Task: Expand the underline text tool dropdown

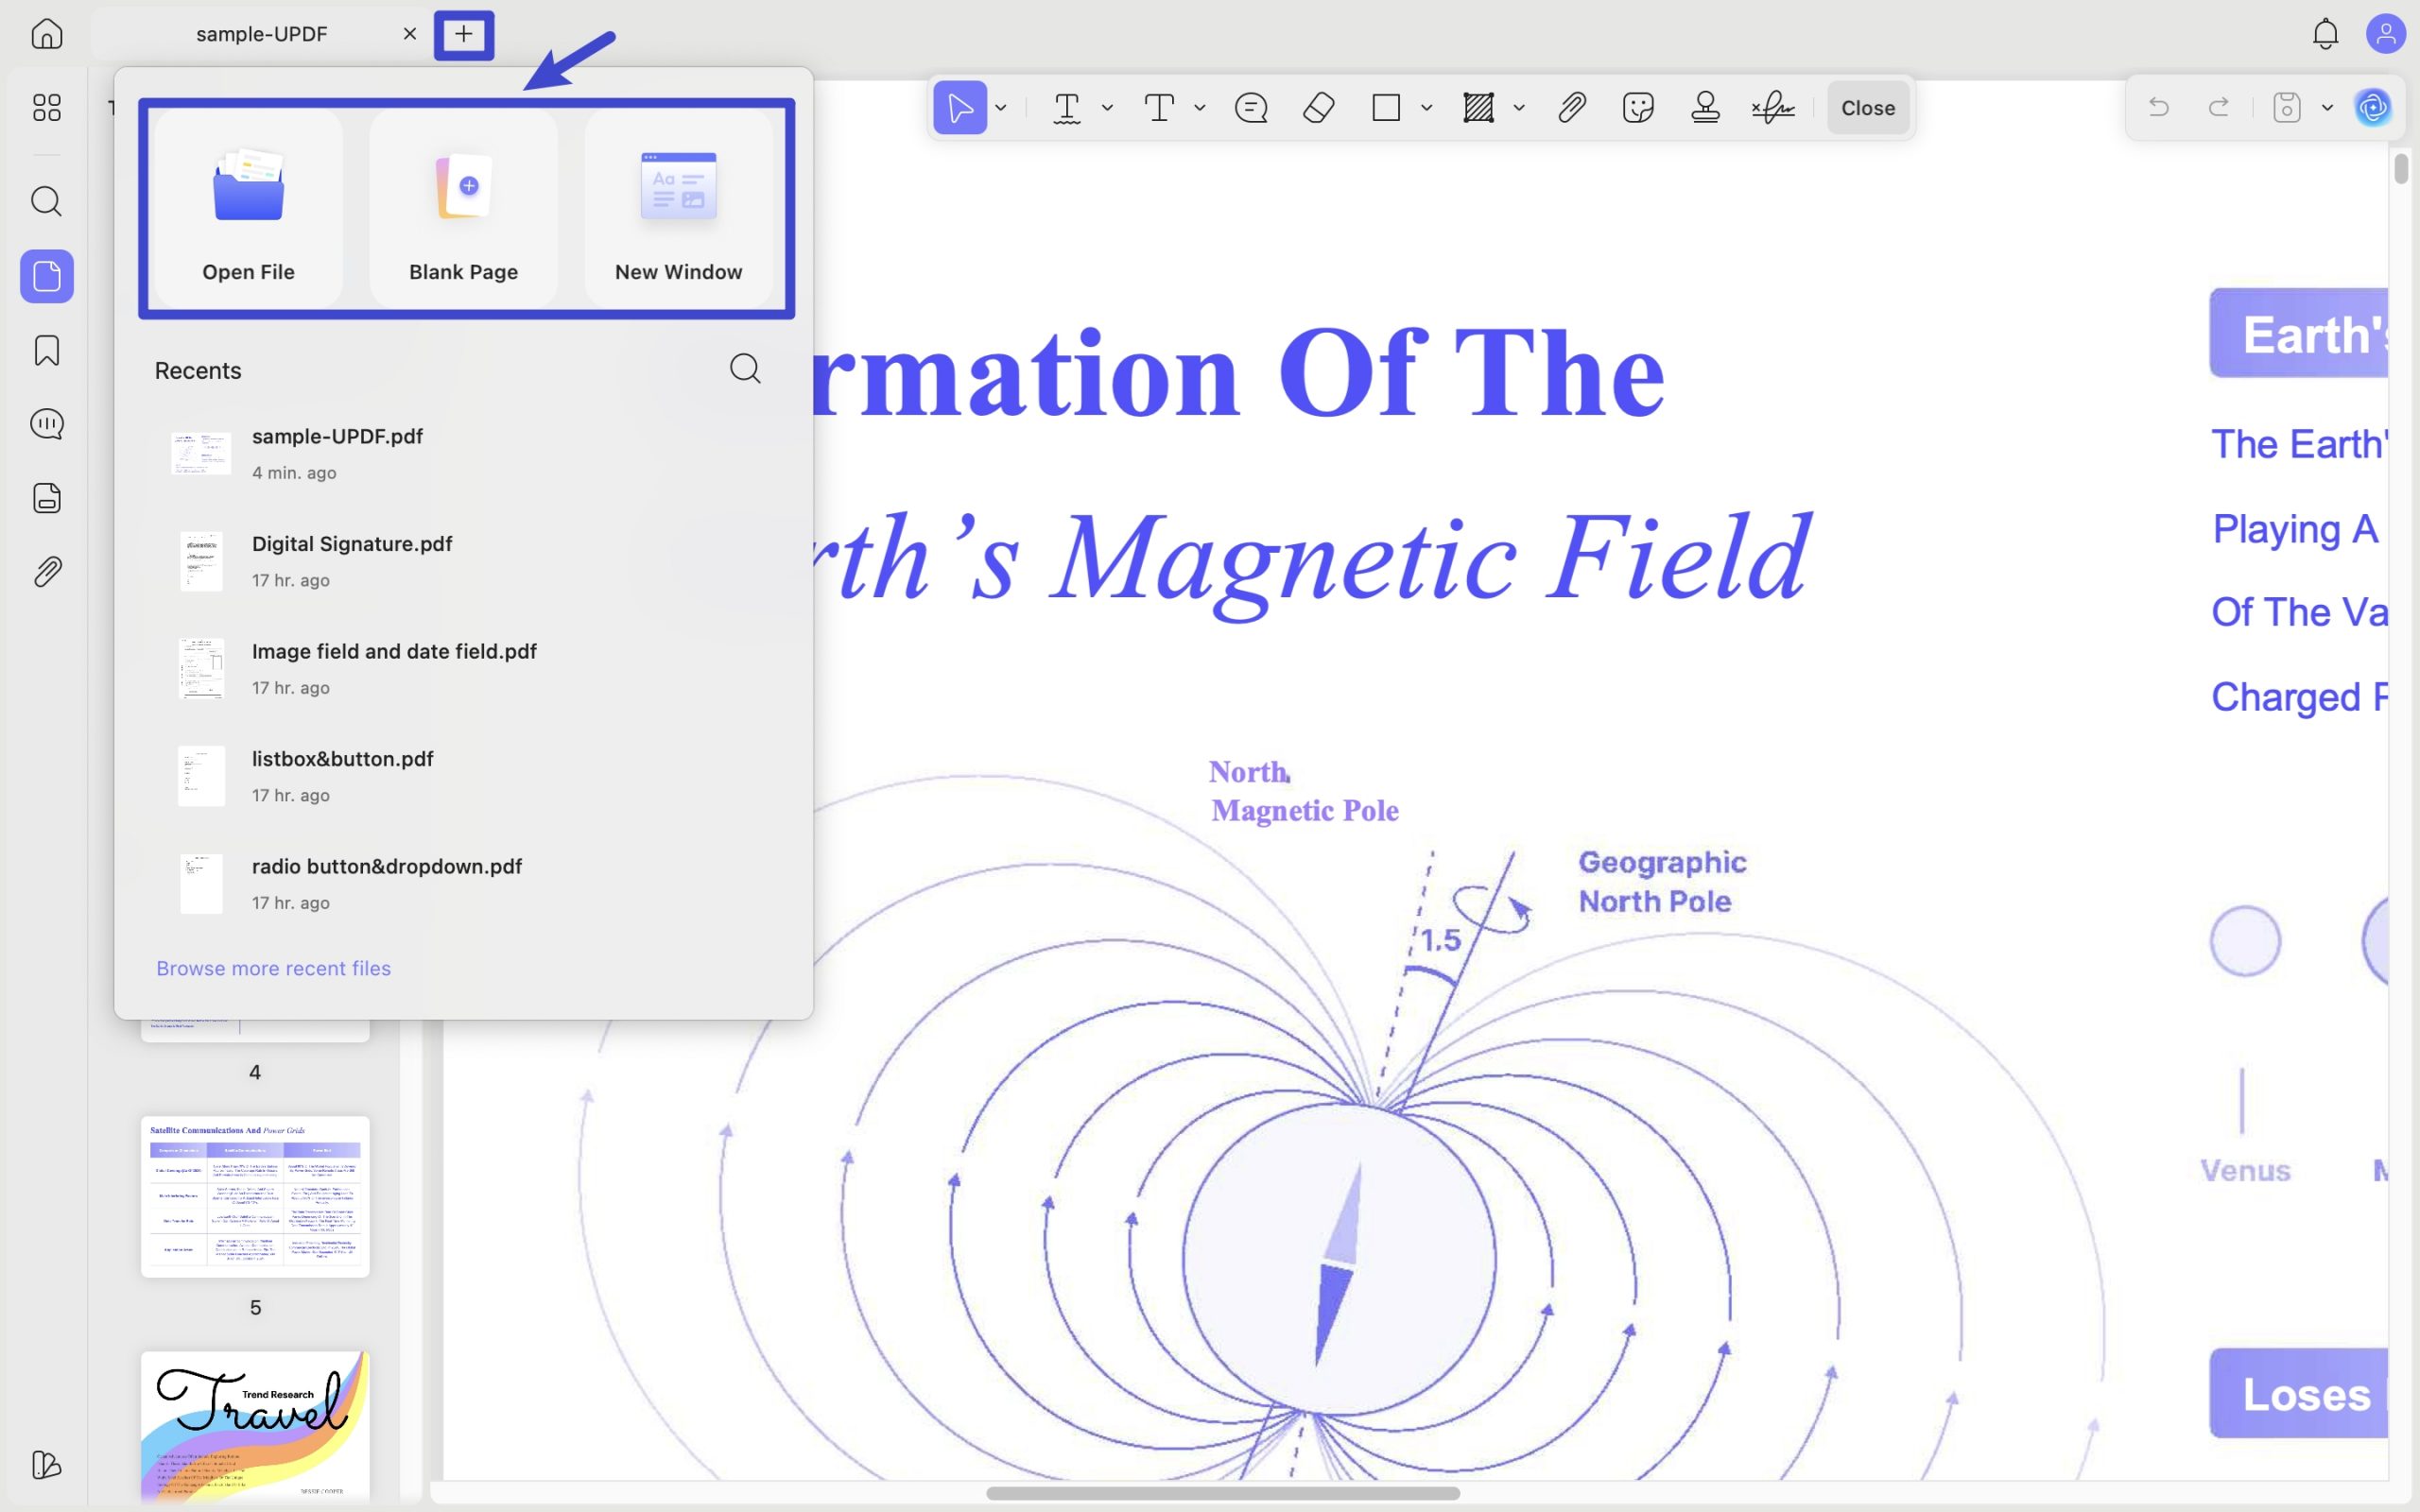Action: click(1107, 108)
